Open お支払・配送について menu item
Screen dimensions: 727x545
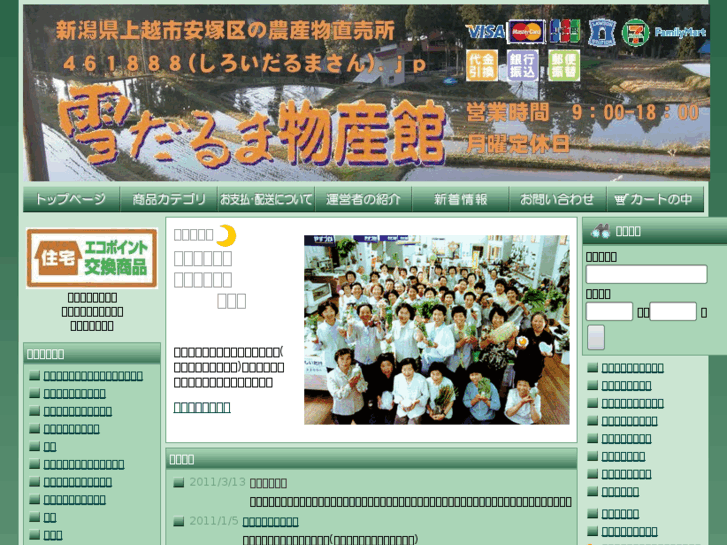click(x=266, y=199)
